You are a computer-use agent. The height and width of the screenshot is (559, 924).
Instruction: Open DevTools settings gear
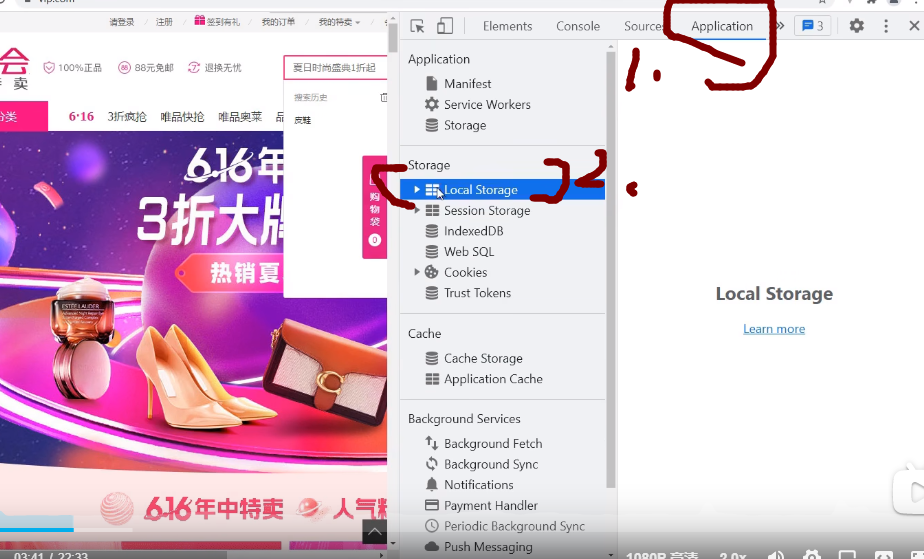[856, 26]
